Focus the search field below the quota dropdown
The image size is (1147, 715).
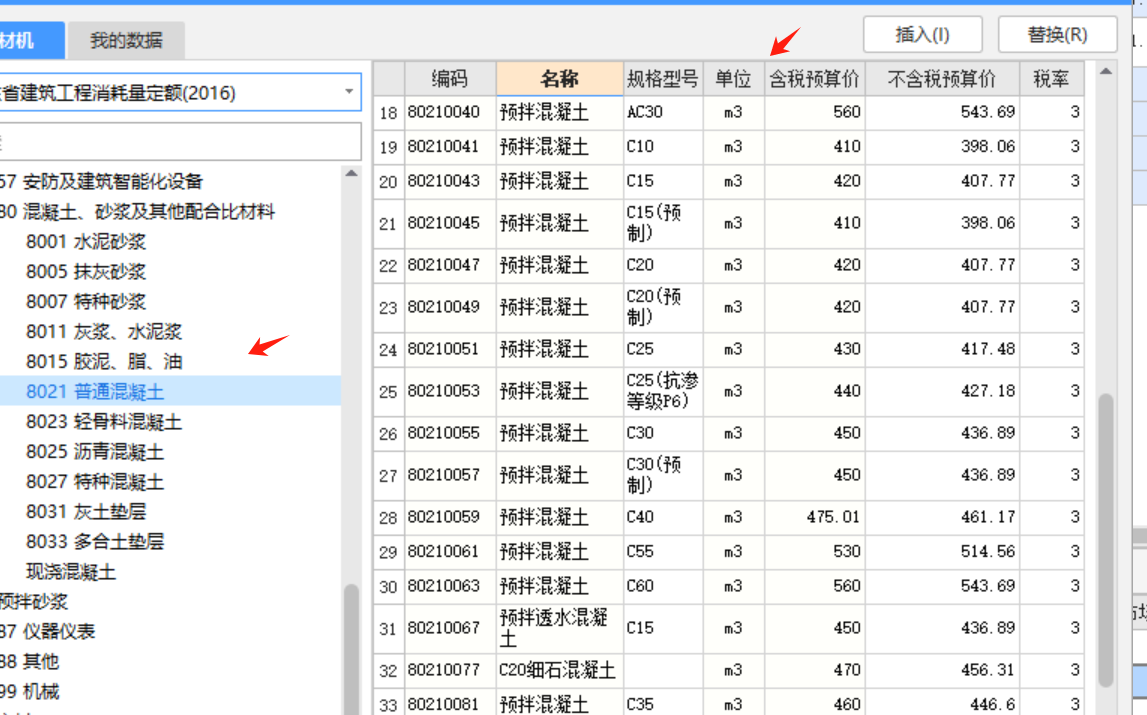[180, 141]
